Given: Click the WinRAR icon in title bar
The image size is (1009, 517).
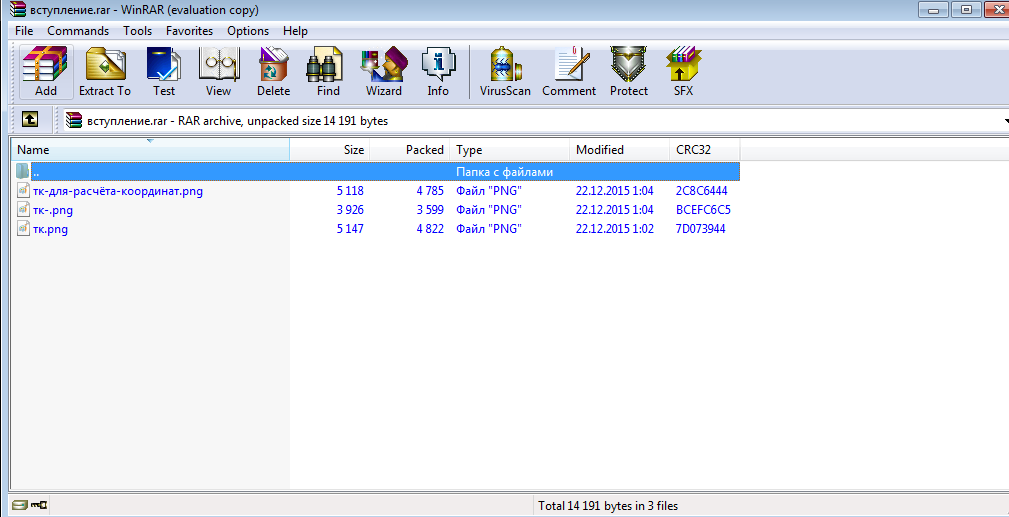Looking at the screenshot, I should (19, 10).
